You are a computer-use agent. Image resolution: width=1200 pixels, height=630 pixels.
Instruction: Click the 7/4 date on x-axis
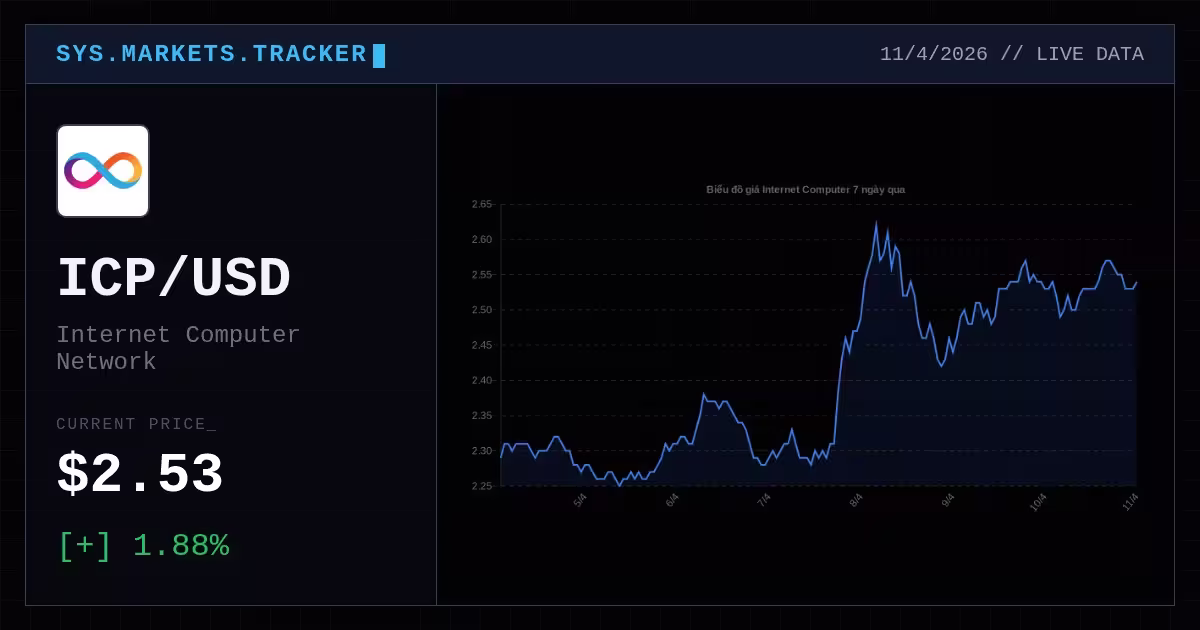(x=764, y=500)
